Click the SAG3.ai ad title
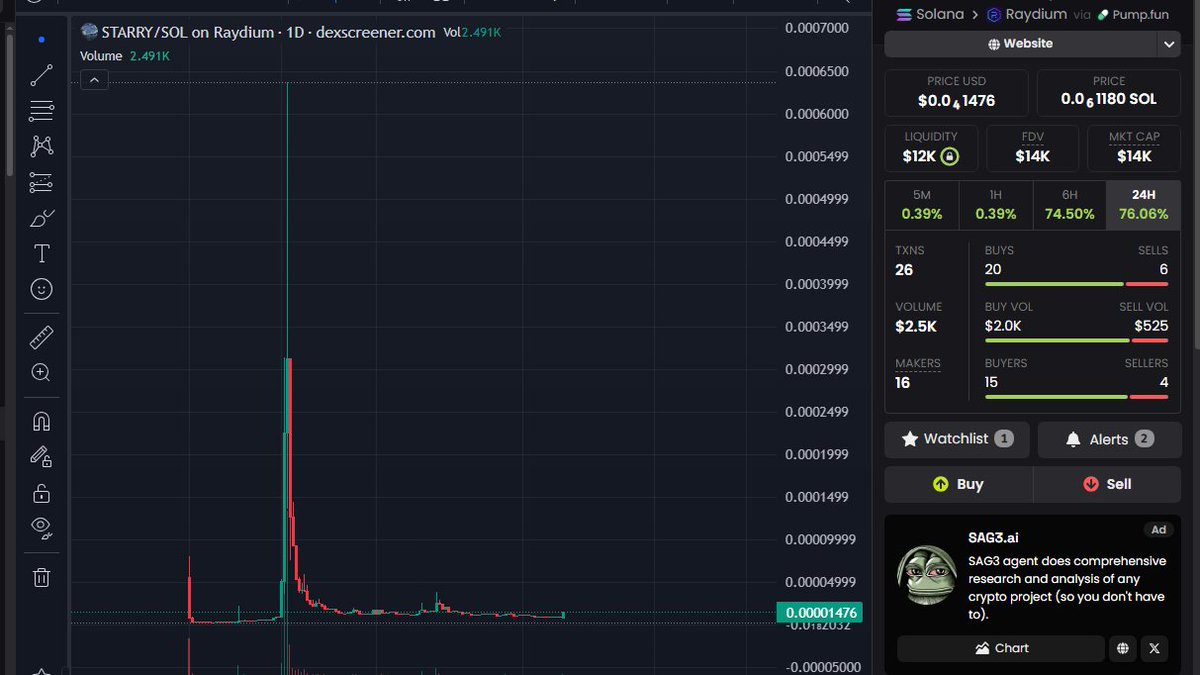The height and width of the screenshot is (675, 1200). (993, 538)
